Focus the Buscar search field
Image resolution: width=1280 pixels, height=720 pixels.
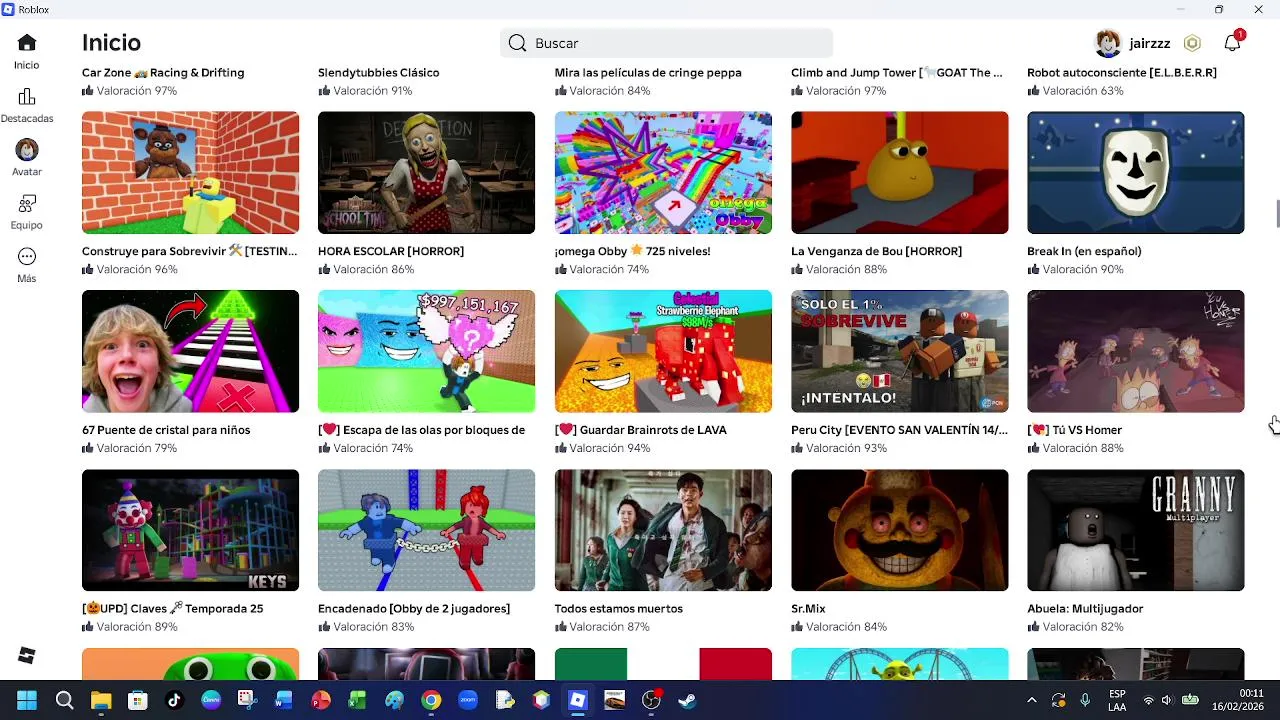click(x=666, y=43)
